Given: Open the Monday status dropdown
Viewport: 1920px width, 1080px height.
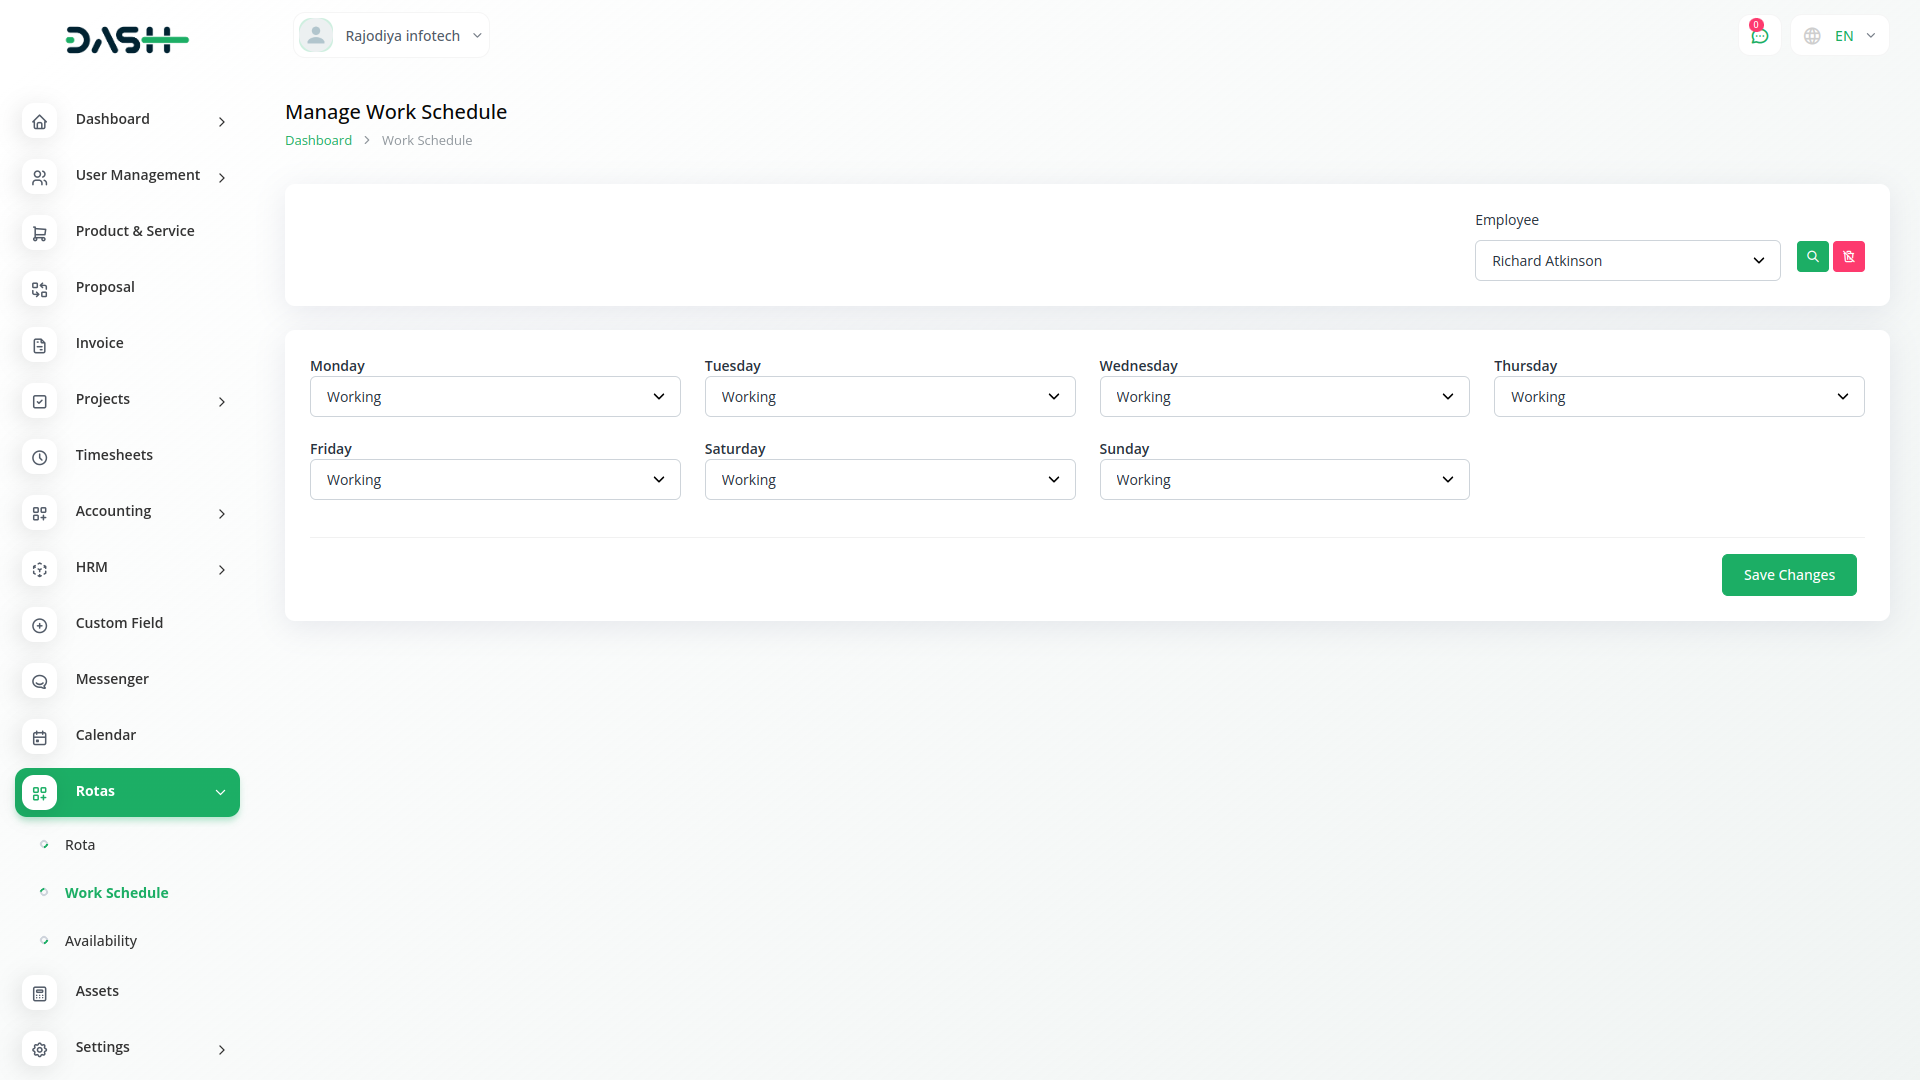Looking at the screenshot, I should [495, 397].
